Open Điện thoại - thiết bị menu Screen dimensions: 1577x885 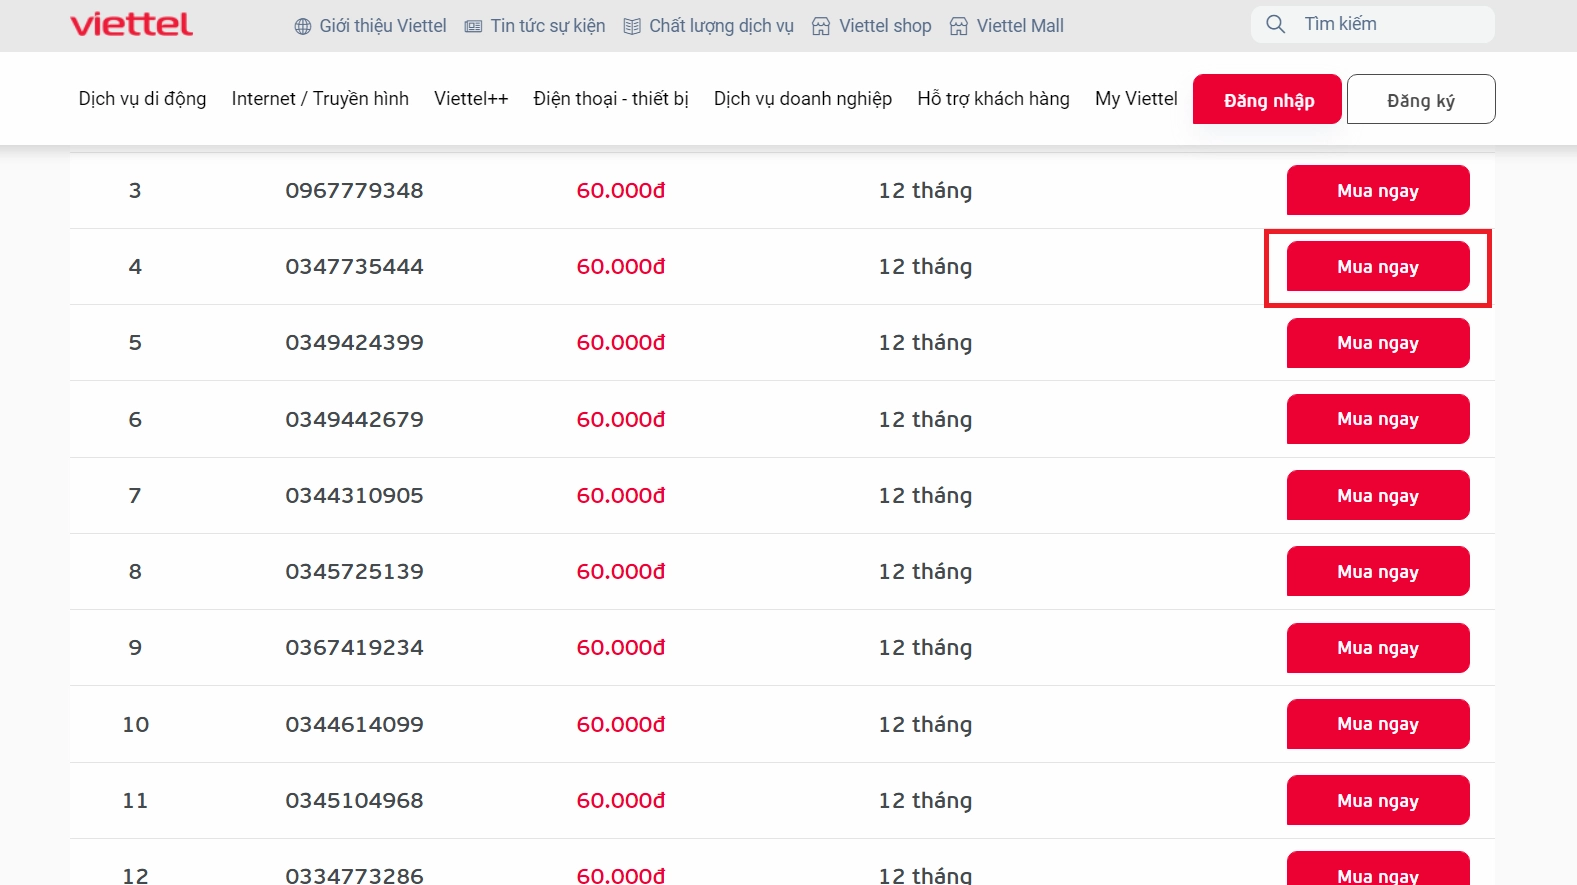pyautogui.click(x=611, y=99)
